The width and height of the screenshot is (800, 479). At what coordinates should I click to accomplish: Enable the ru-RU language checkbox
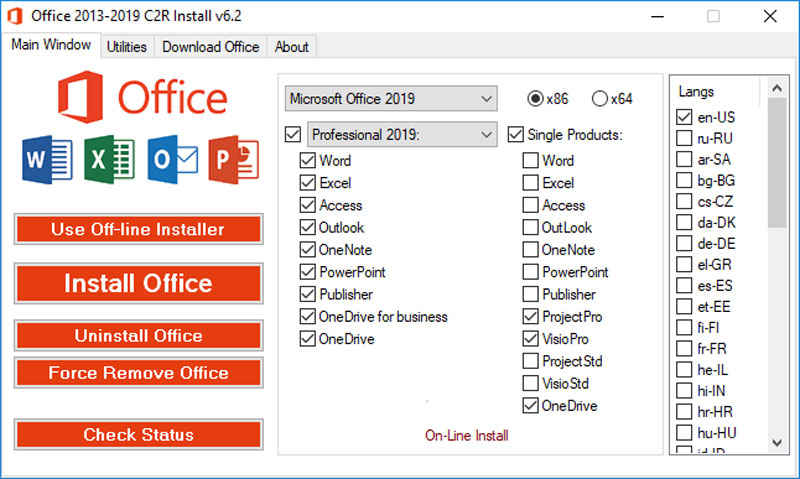click(x=684, y=138)
